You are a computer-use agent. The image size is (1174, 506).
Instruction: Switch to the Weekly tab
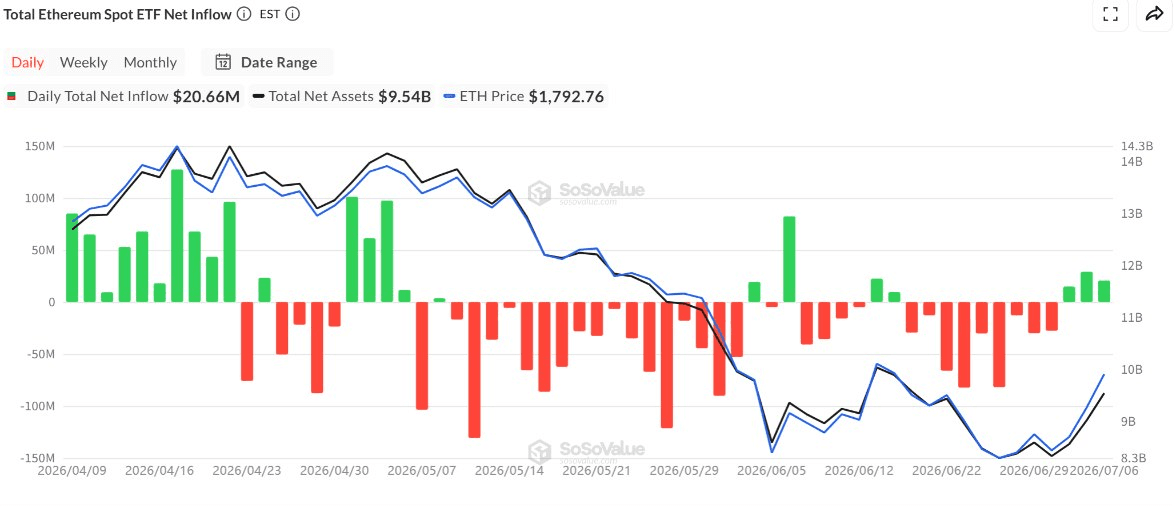click(84, 62)
